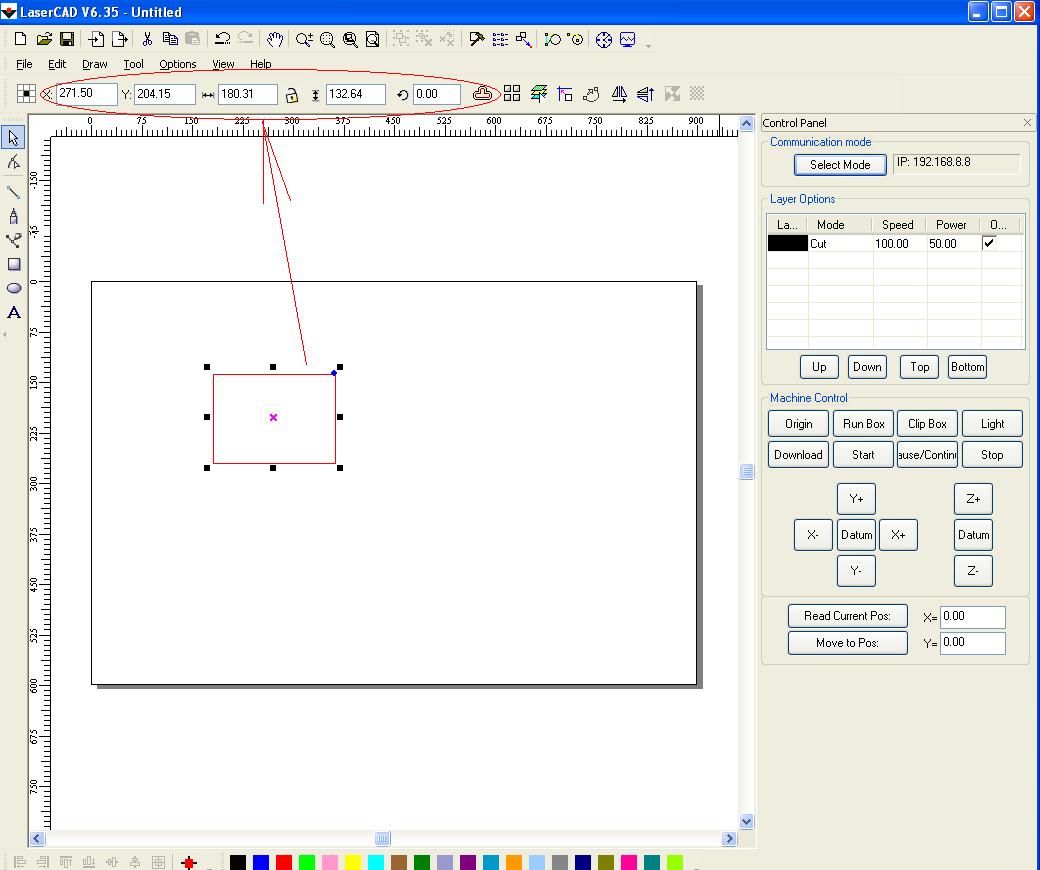Screen dimensions: 1040x870
Task: Close the Control Panel pane
Action: click(1027, 123)
